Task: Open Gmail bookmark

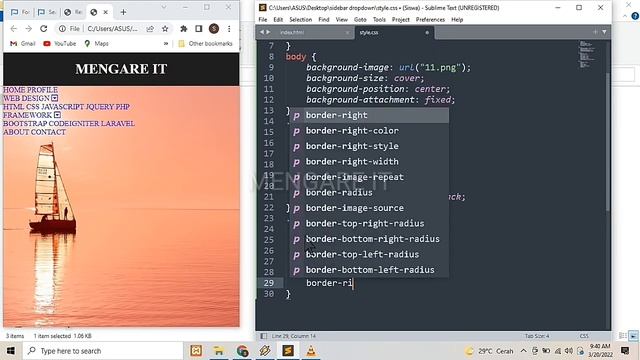Action: pyautogui.click(x=23, y=43)
